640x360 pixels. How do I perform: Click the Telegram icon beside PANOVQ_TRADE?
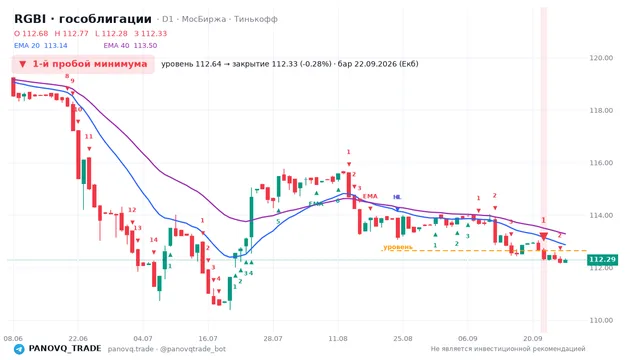[x=19, y=349]
